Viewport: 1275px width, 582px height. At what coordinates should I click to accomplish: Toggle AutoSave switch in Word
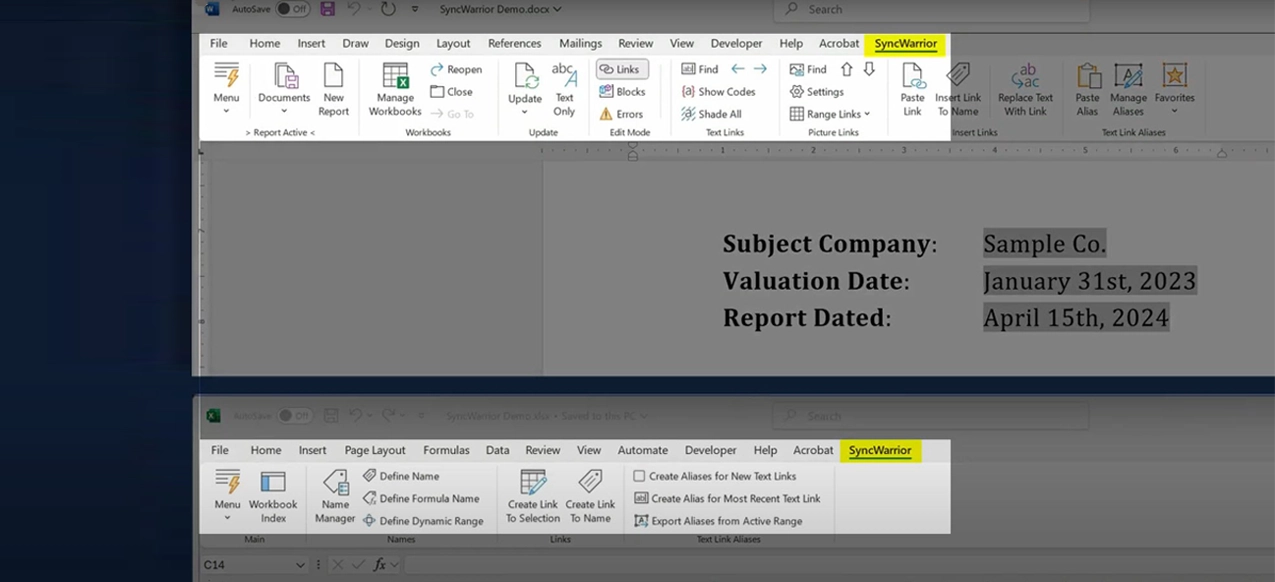292,9
